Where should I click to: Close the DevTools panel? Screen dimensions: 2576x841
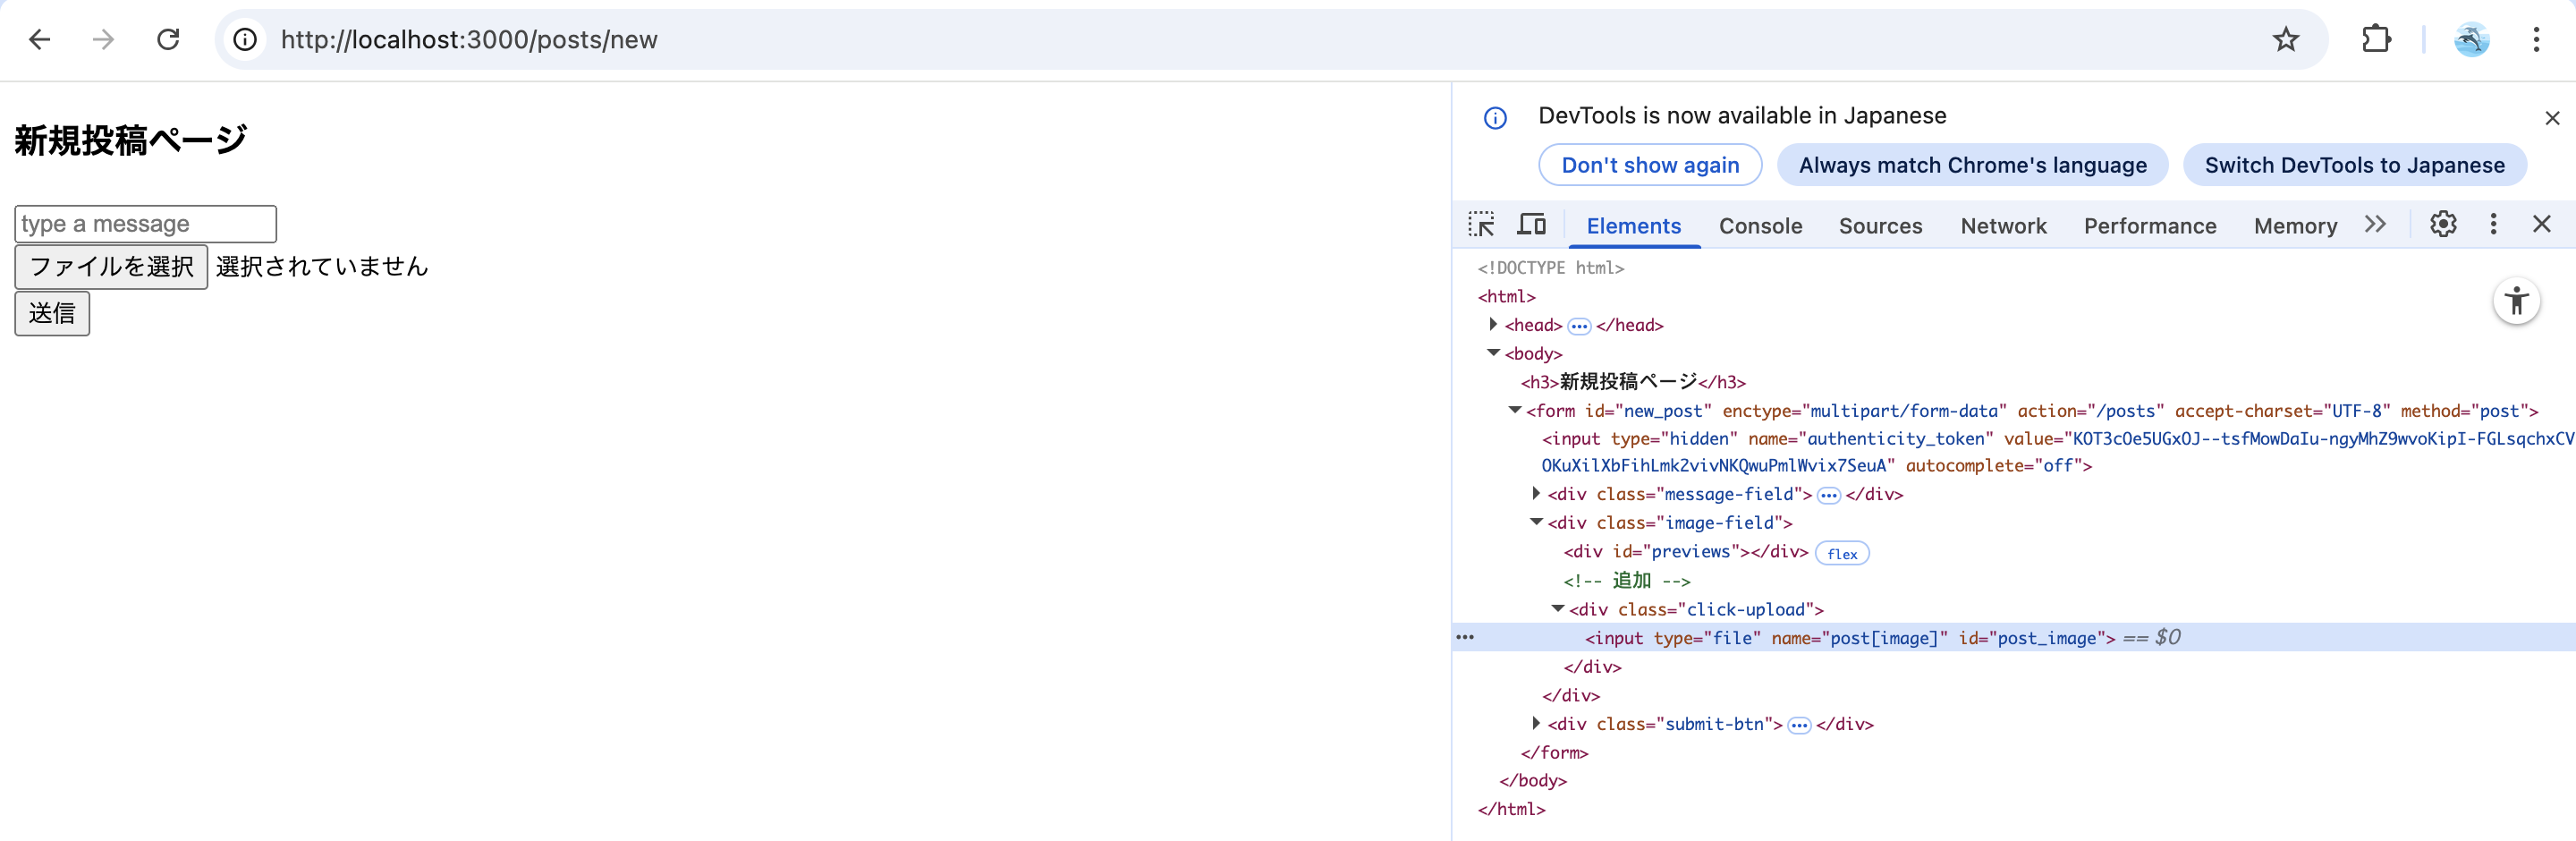tap(2541, 224)
